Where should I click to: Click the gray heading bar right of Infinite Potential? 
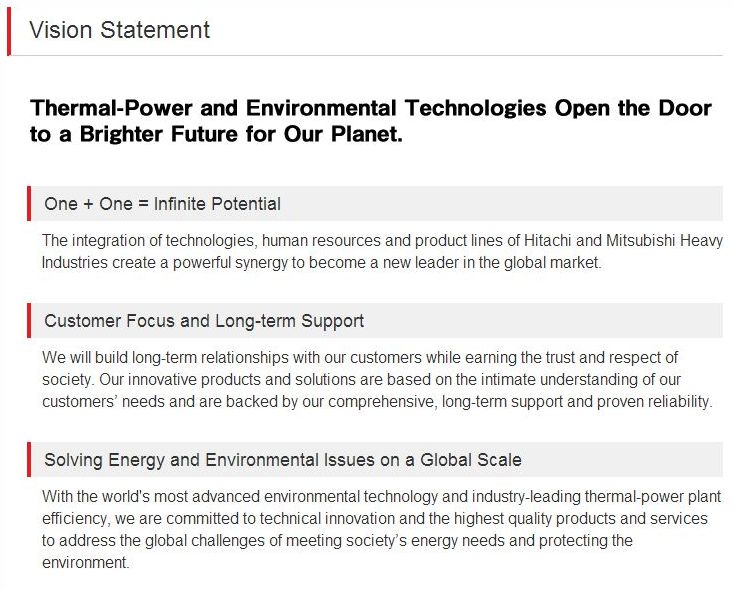(x=502, y=203)
